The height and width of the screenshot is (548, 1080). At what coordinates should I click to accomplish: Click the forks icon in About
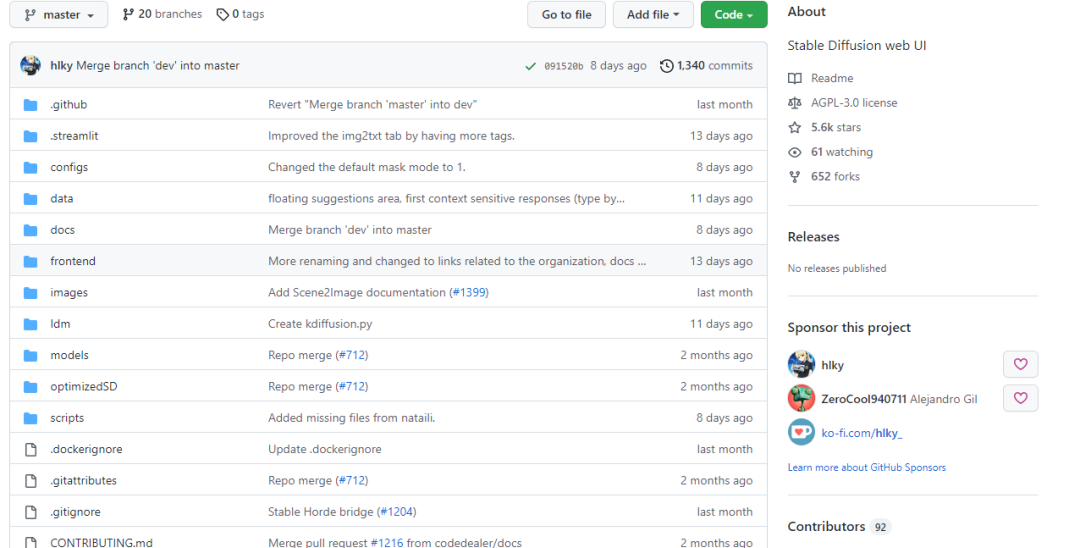795,177
